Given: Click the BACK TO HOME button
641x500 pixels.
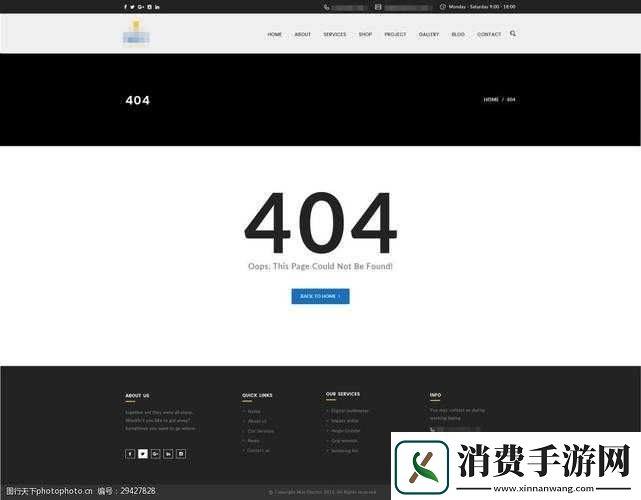Looking at the screenshot, I should (320, 296).
